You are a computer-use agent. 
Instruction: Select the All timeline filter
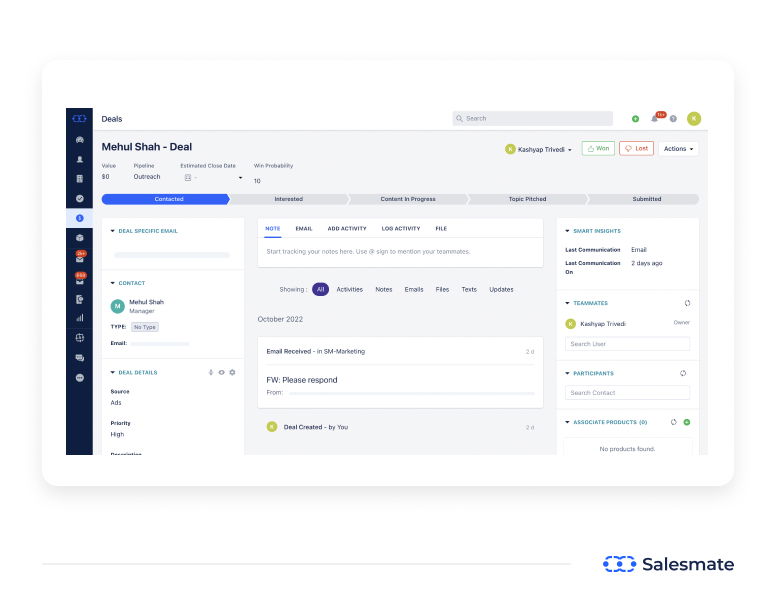[320, 289]
